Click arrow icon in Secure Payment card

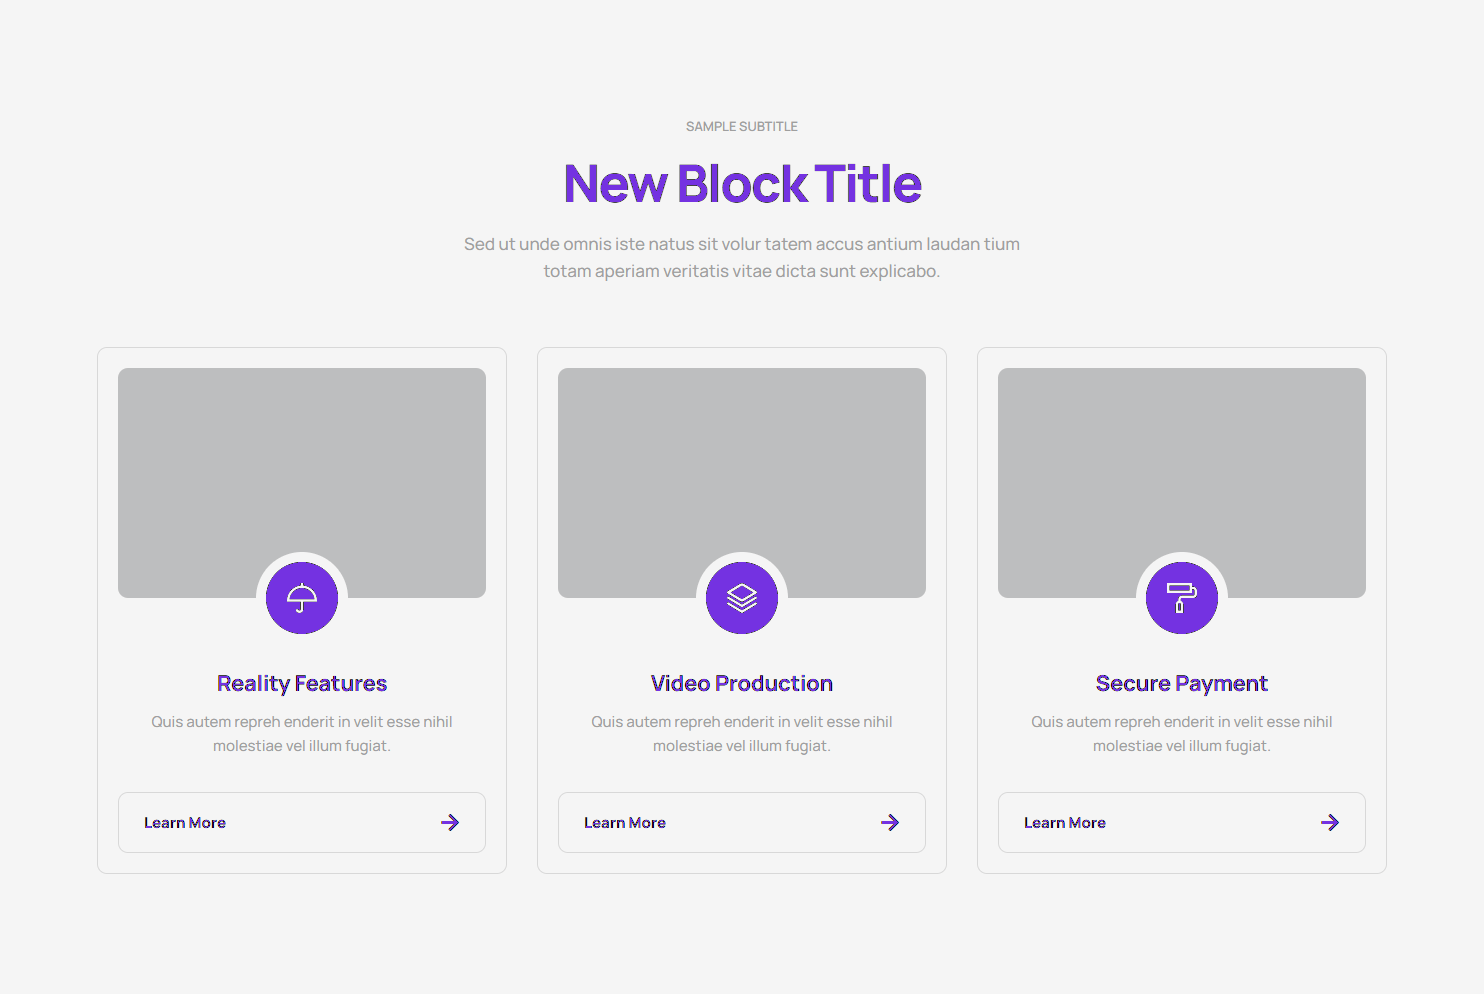click(1330, 823)
